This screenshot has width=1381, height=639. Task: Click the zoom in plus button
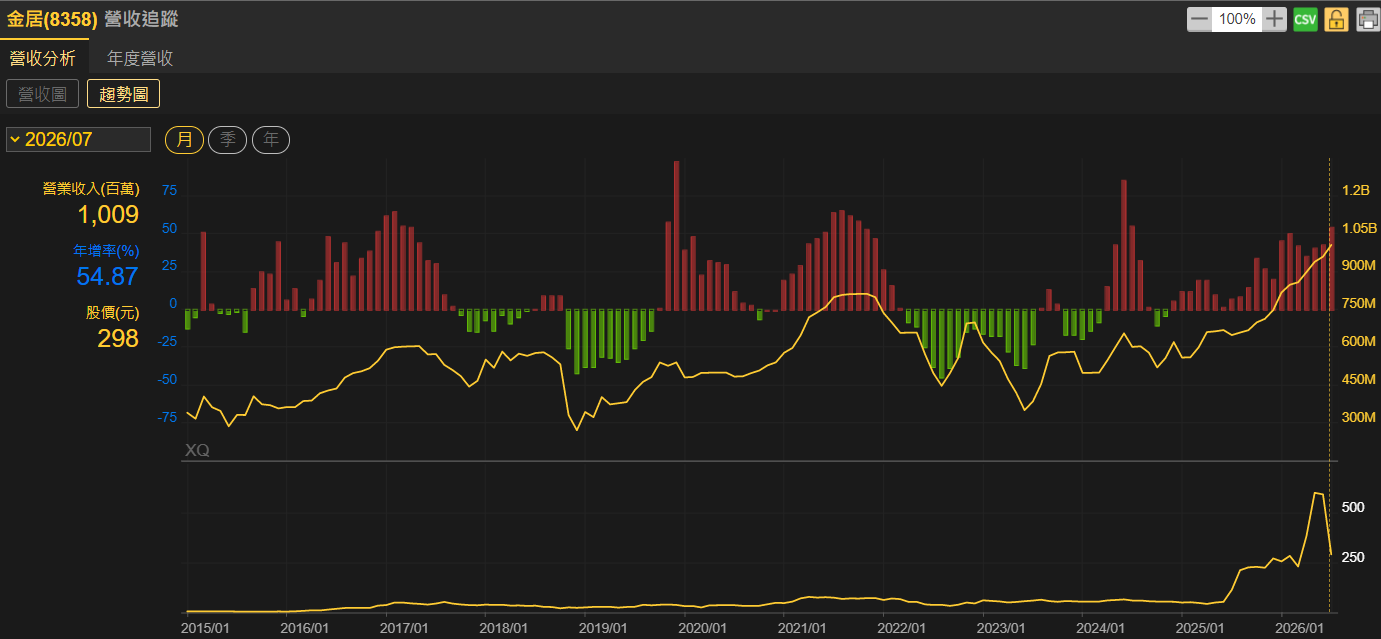point(1274,19)
